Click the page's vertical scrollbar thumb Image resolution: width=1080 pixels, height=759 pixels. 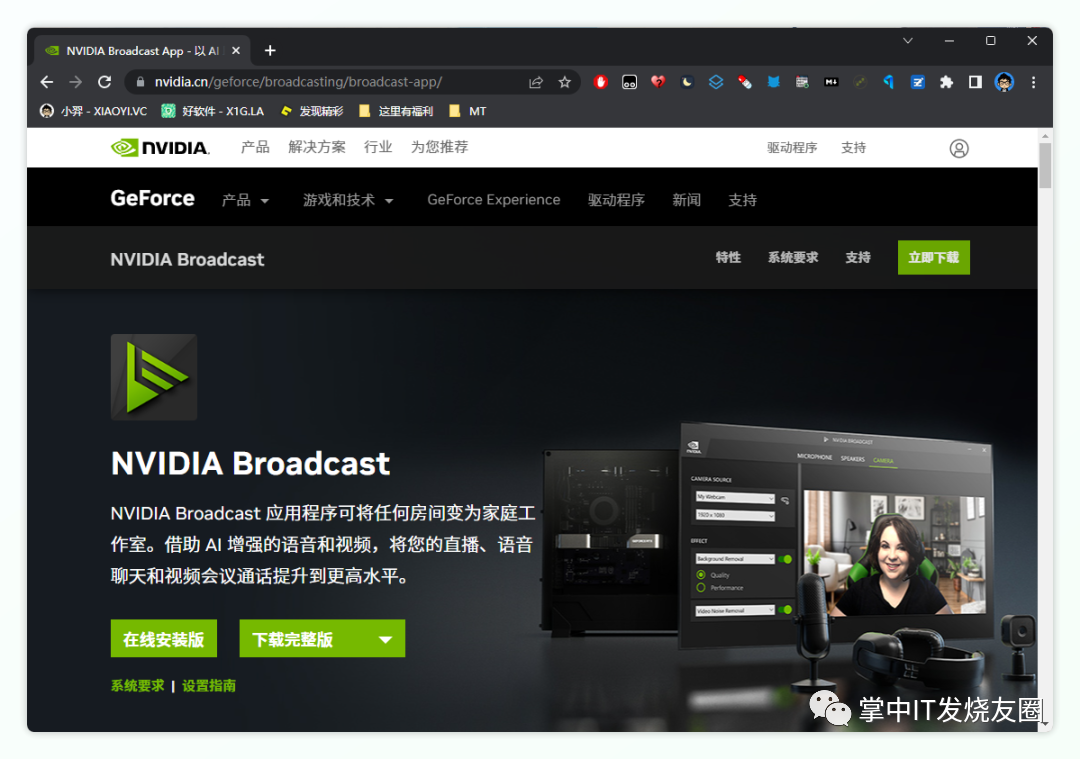click(1046, 165)
